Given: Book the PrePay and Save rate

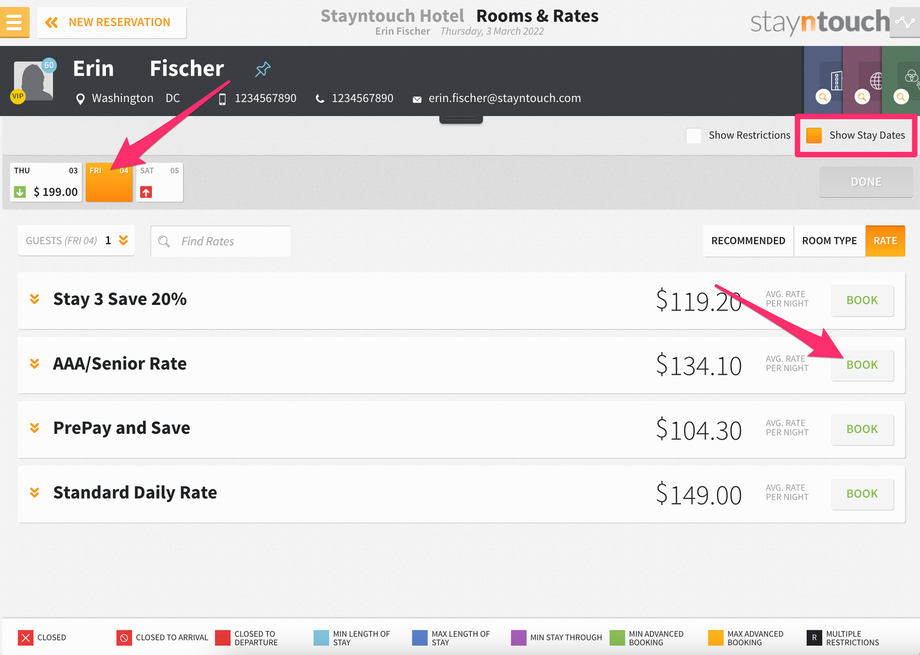Looking at the screenshot, I should click(862, 429).
